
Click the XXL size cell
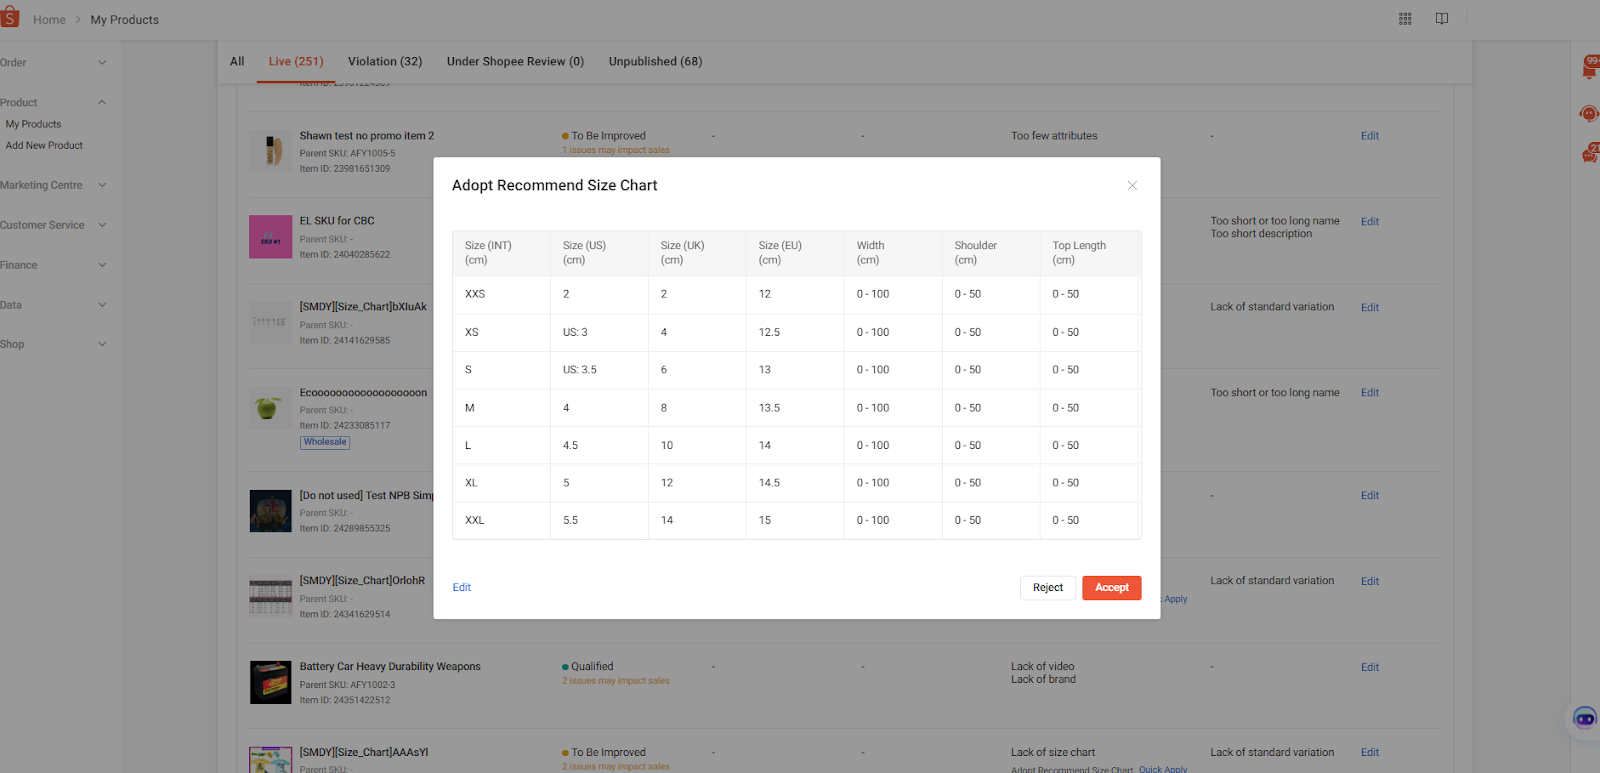point(501,521)
